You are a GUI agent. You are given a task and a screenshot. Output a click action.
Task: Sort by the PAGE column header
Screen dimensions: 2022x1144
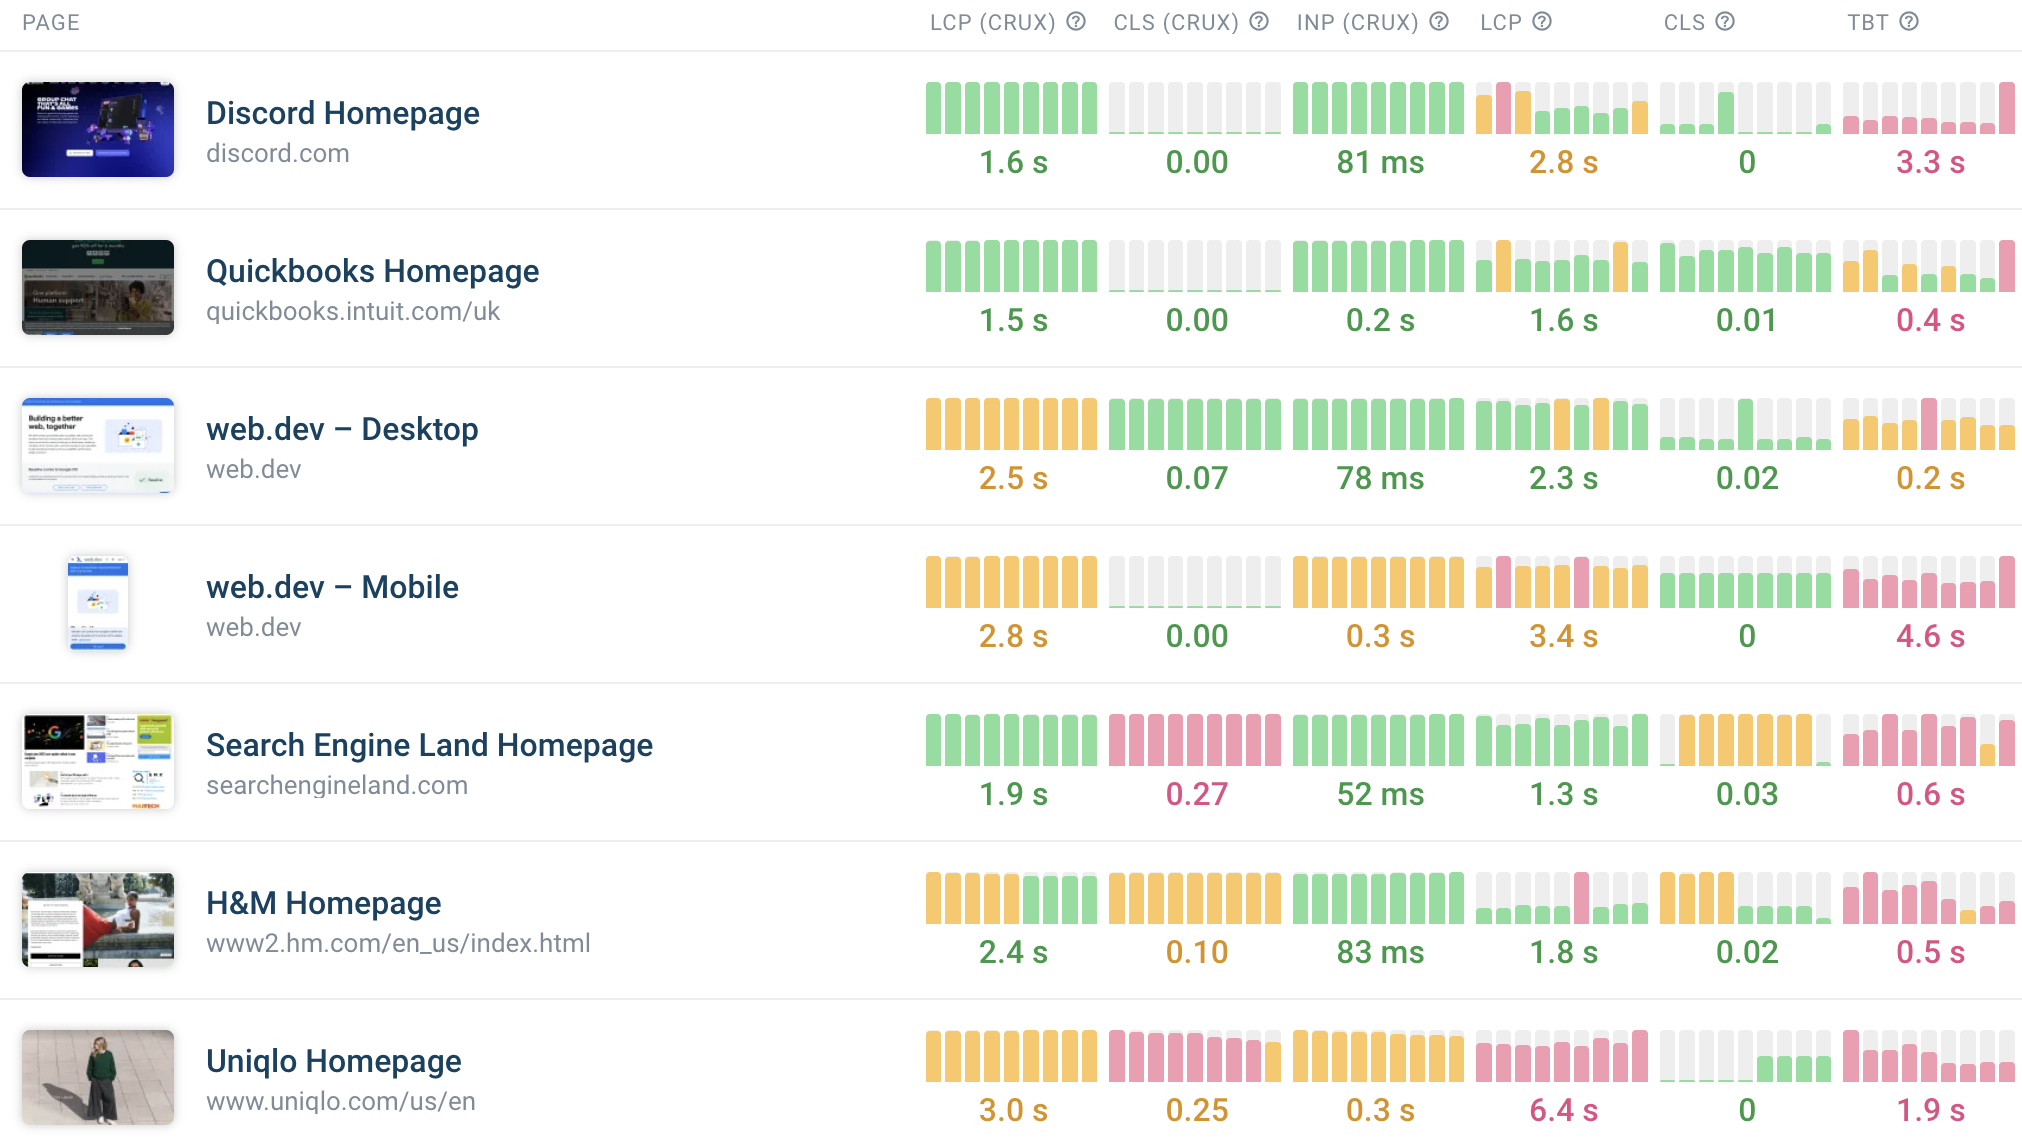pos(51,22)
